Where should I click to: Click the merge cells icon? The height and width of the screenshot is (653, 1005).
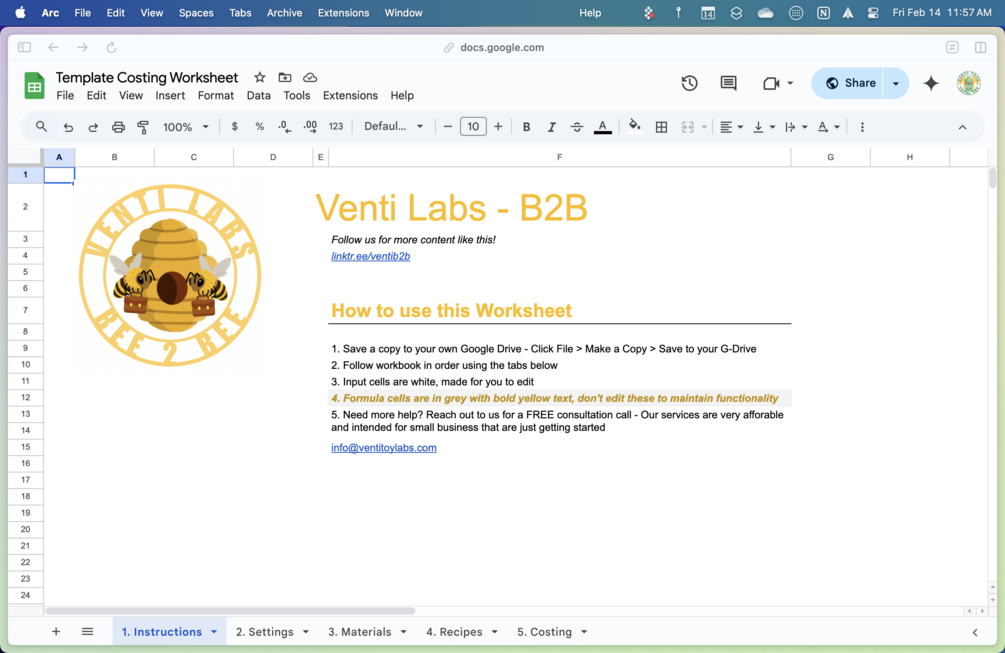(x=688, y=127)
